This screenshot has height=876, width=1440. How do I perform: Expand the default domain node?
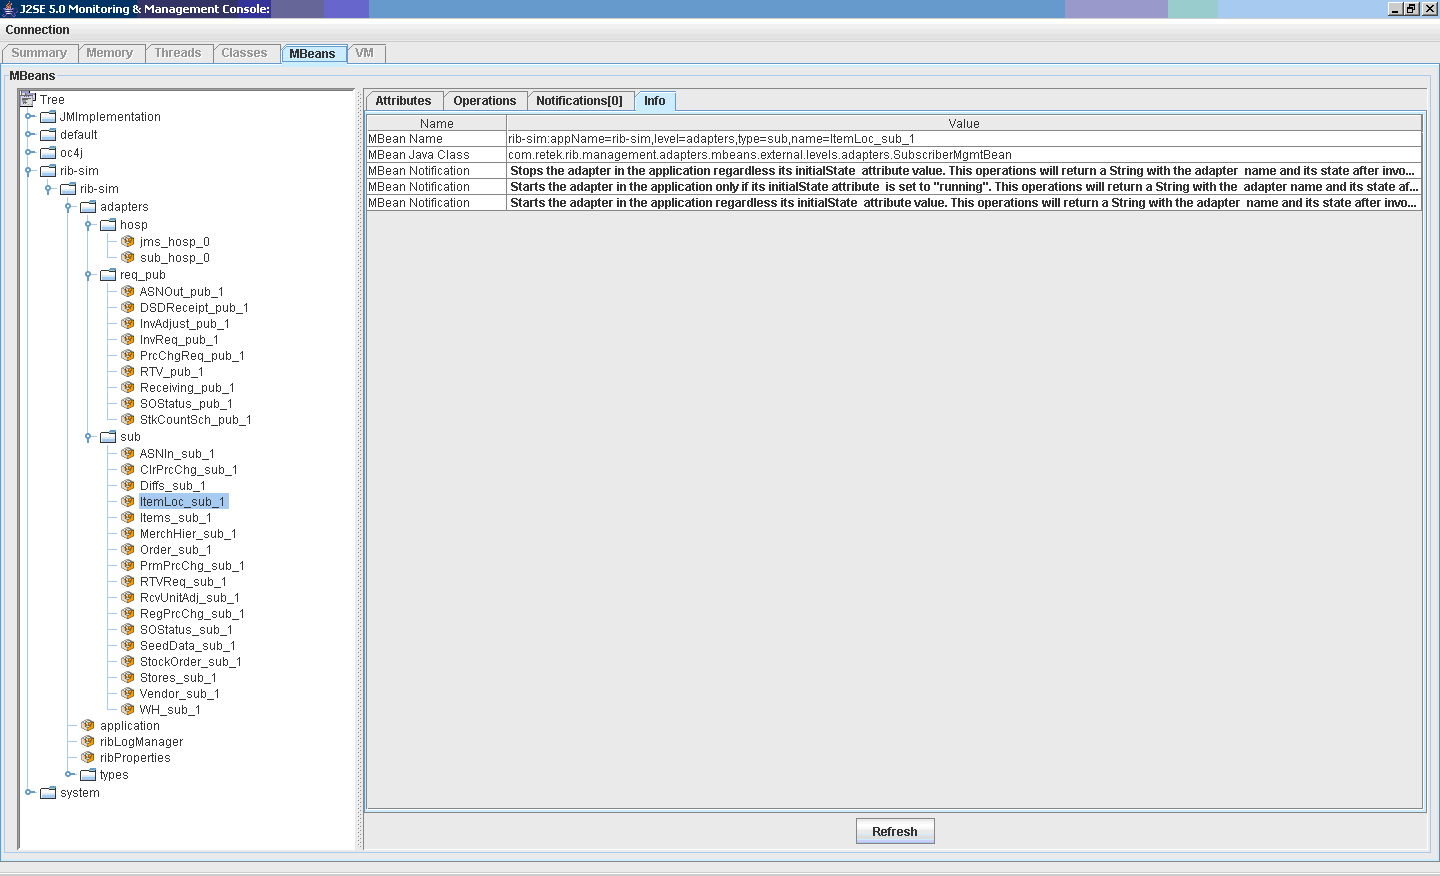click(29, 134)
